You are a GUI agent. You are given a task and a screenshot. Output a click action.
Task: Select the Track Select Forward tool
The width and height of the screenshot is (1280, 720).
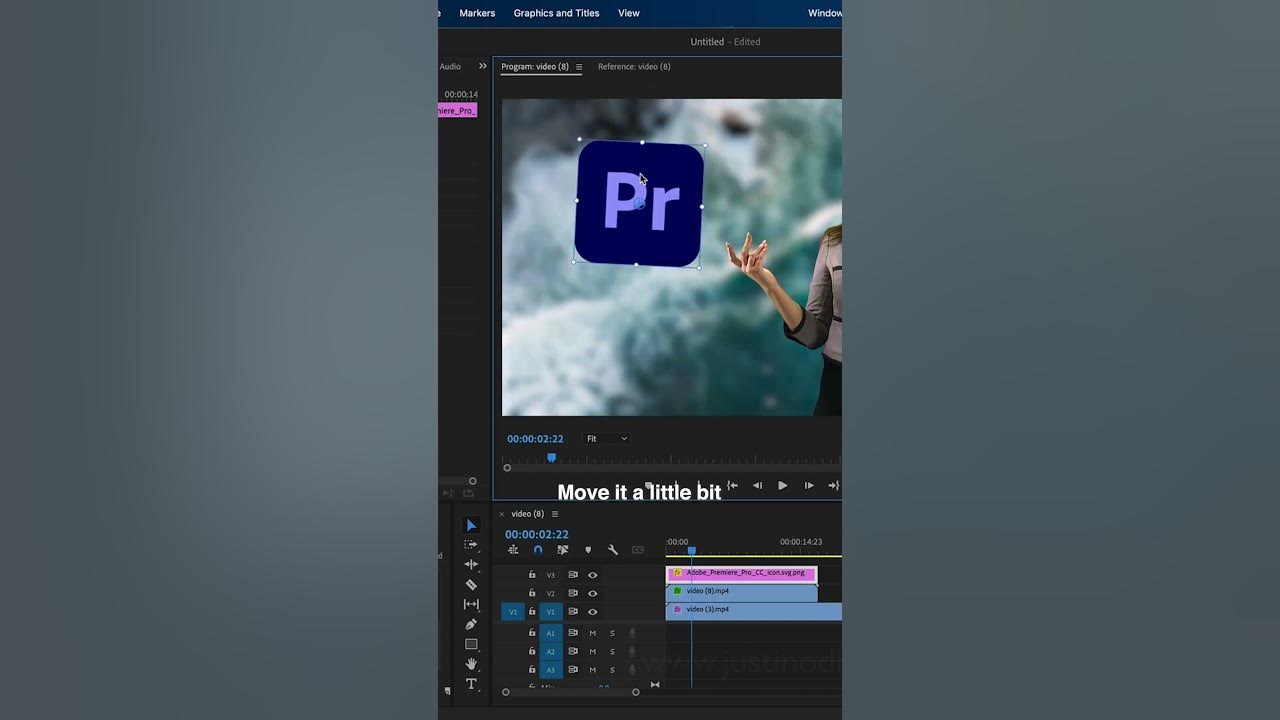[x=471, y=545]
